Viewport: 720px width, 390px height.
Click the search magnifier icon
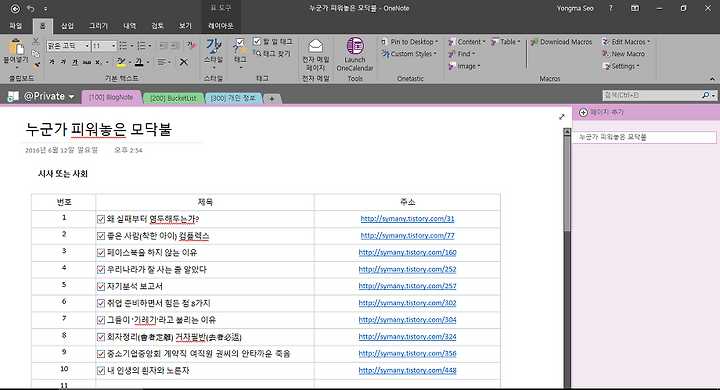click(x=705, y=95)
